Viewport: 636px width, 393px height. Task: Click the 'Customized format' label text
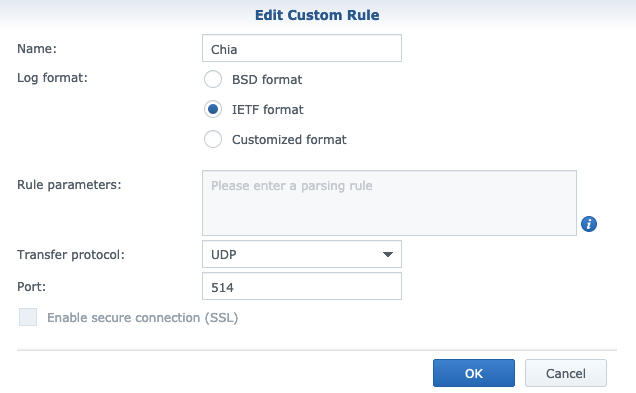[x=289, y=140]
